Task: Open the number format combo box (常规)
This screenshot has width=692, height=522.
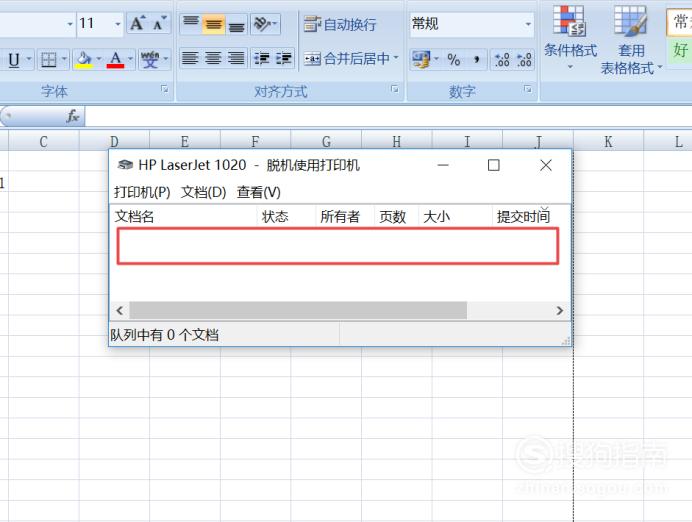Action: (472, 24)
